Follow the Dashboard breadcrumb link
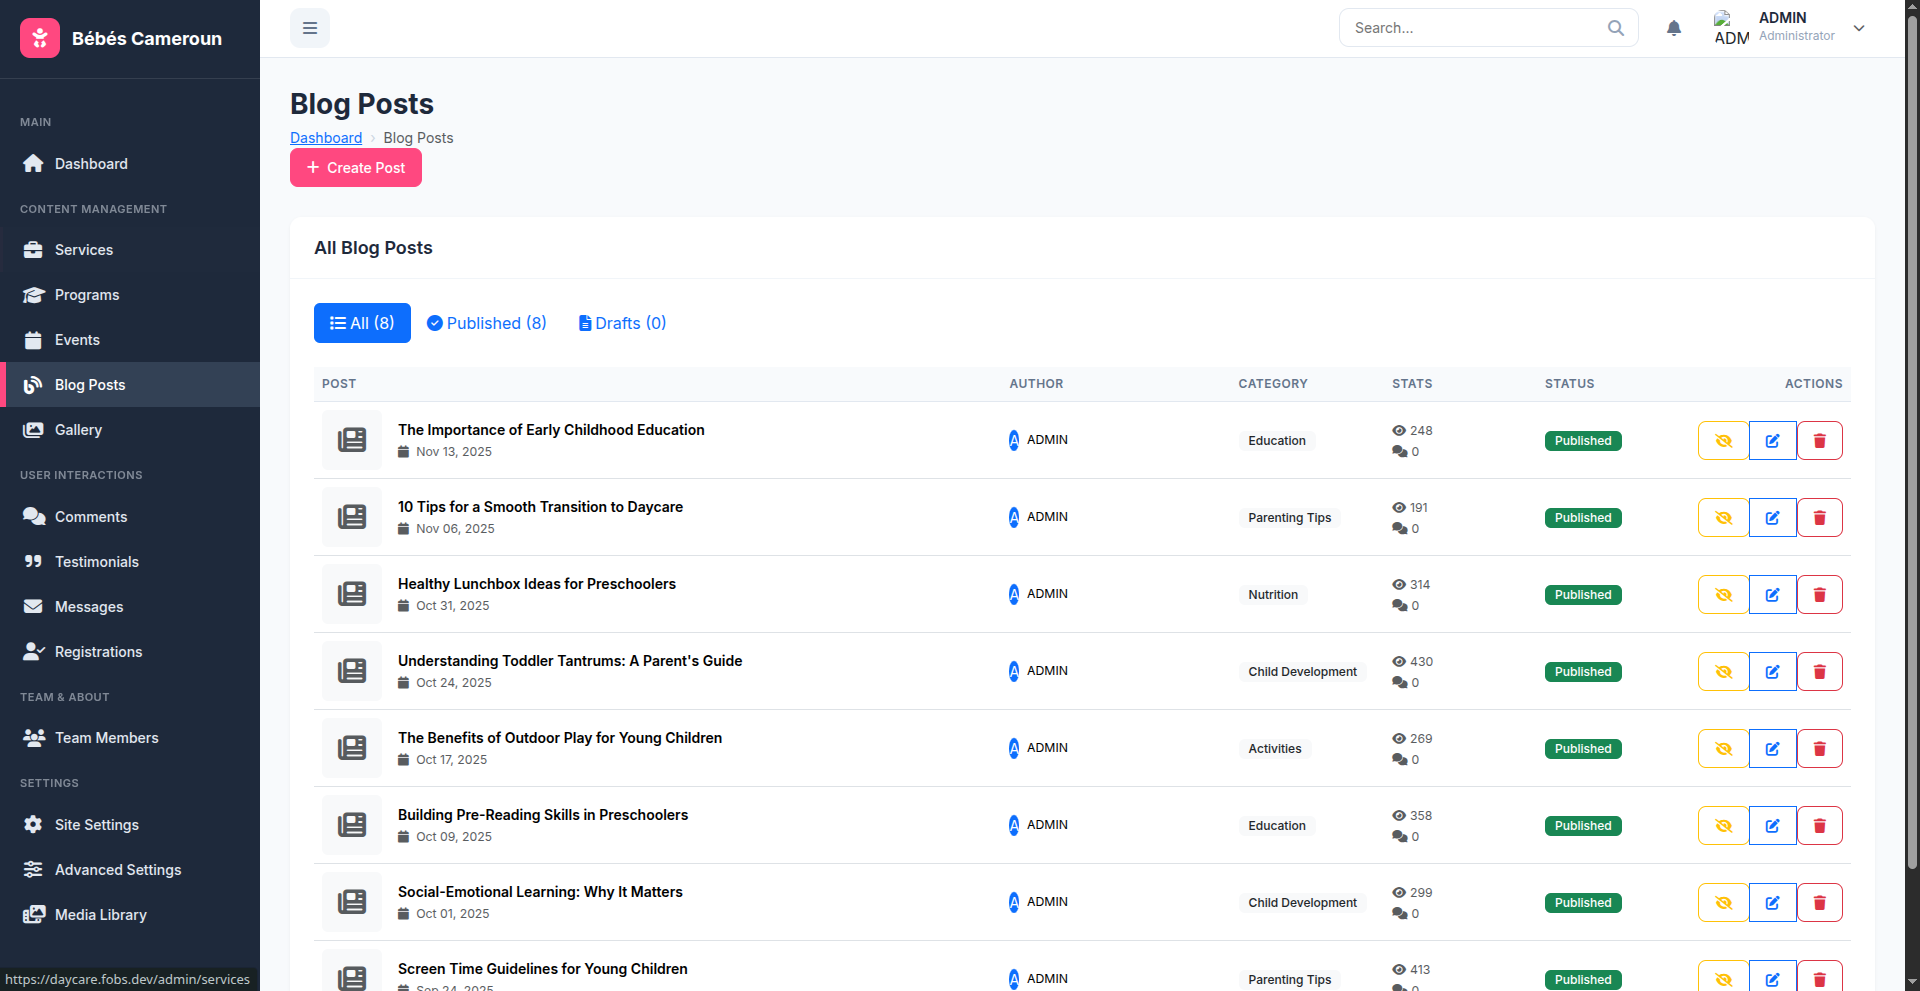The height and width of the screenshot is (991, 1920). [326, 138]
